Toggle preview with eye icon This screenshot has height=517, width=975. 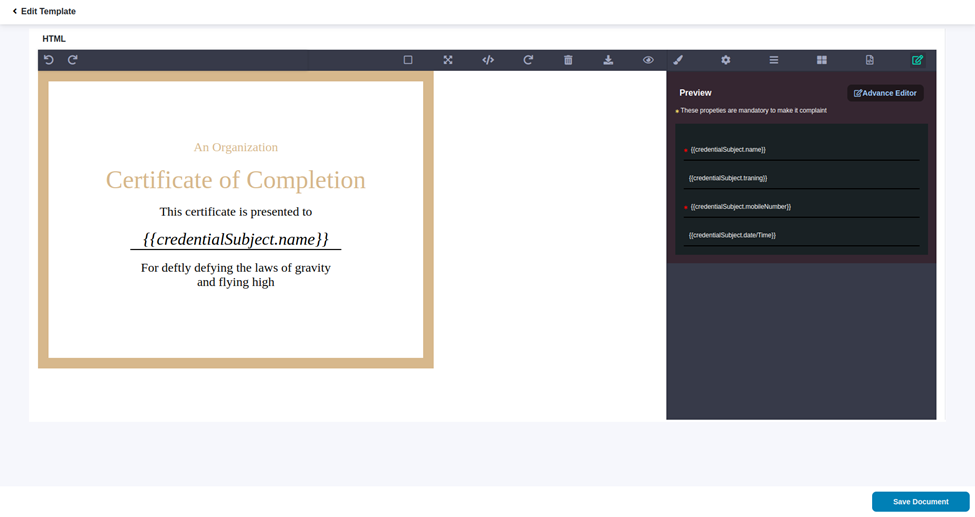click(648, 60)
